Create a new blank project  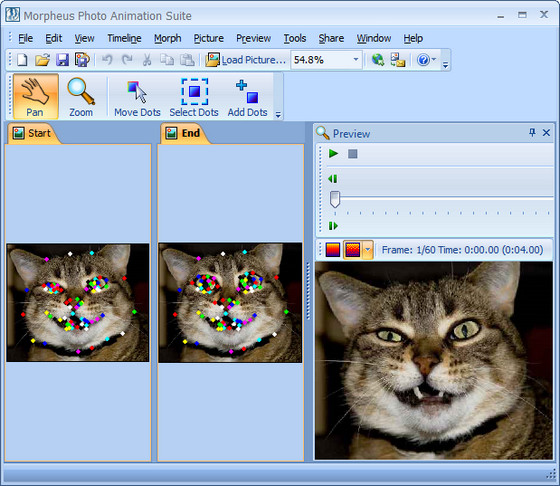point(22,60)
